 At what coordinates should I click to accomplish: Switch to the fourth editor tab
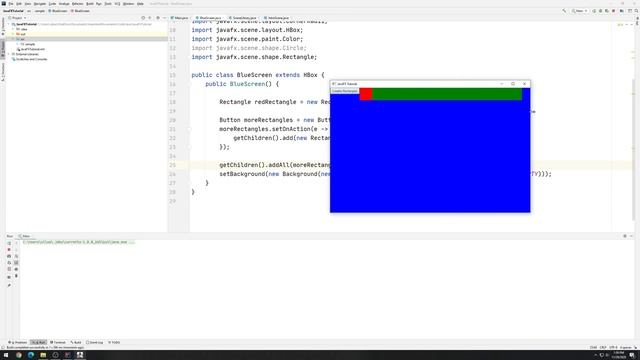[x=277, y=18]
